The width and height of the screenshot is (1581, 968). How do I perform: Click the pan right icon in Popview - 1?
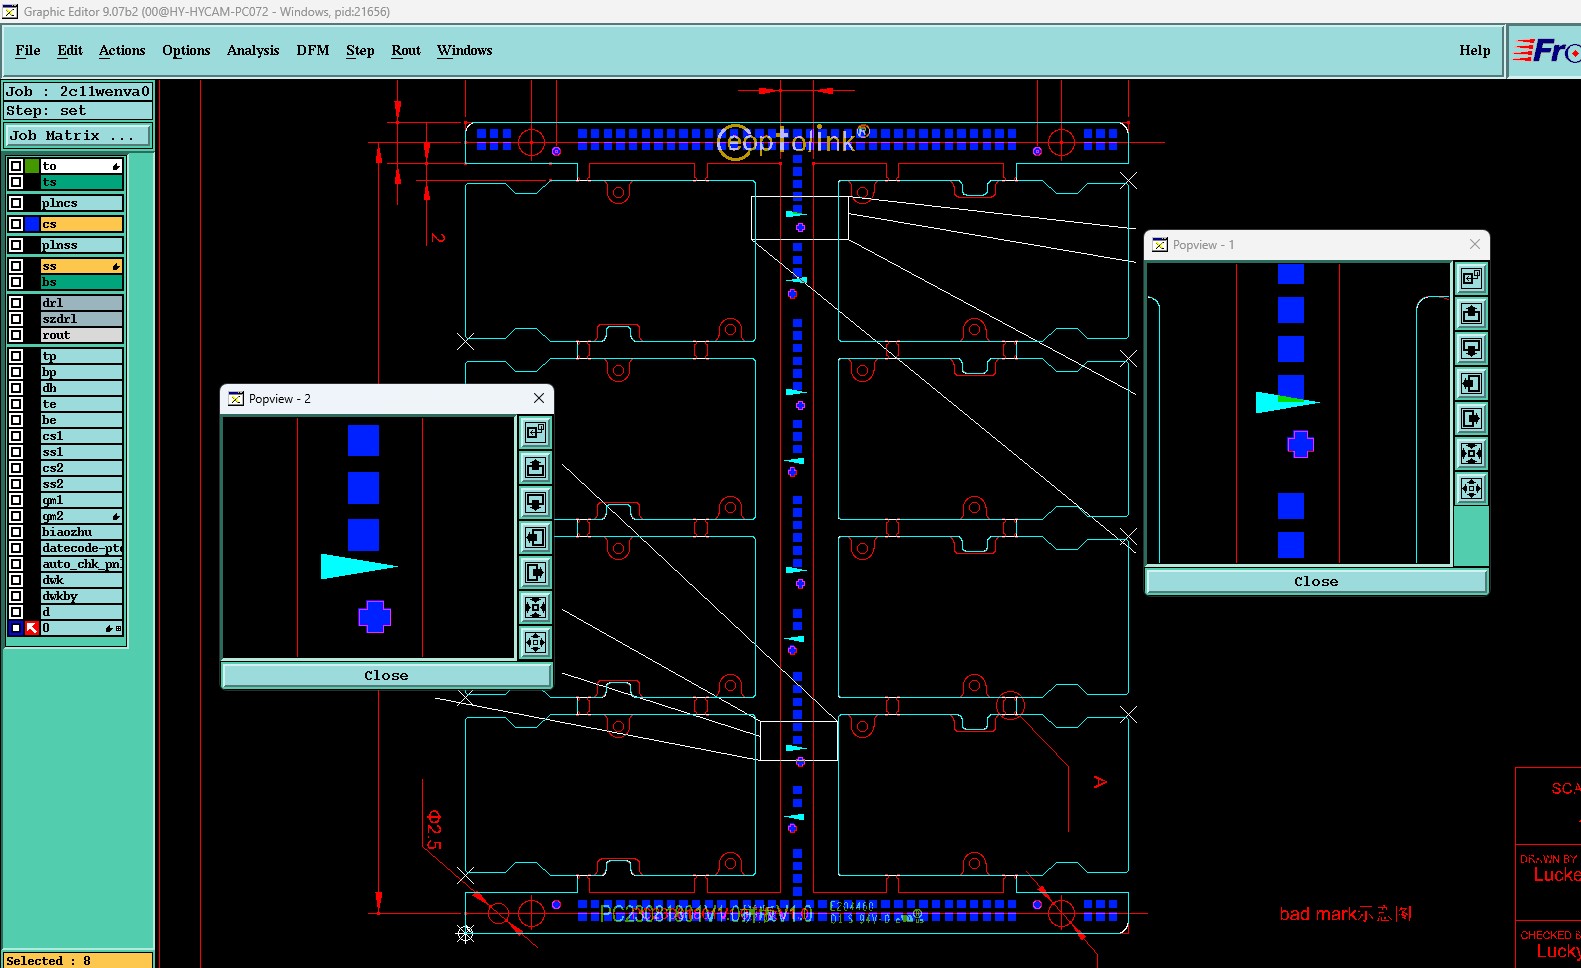(x=1471, y=419)
